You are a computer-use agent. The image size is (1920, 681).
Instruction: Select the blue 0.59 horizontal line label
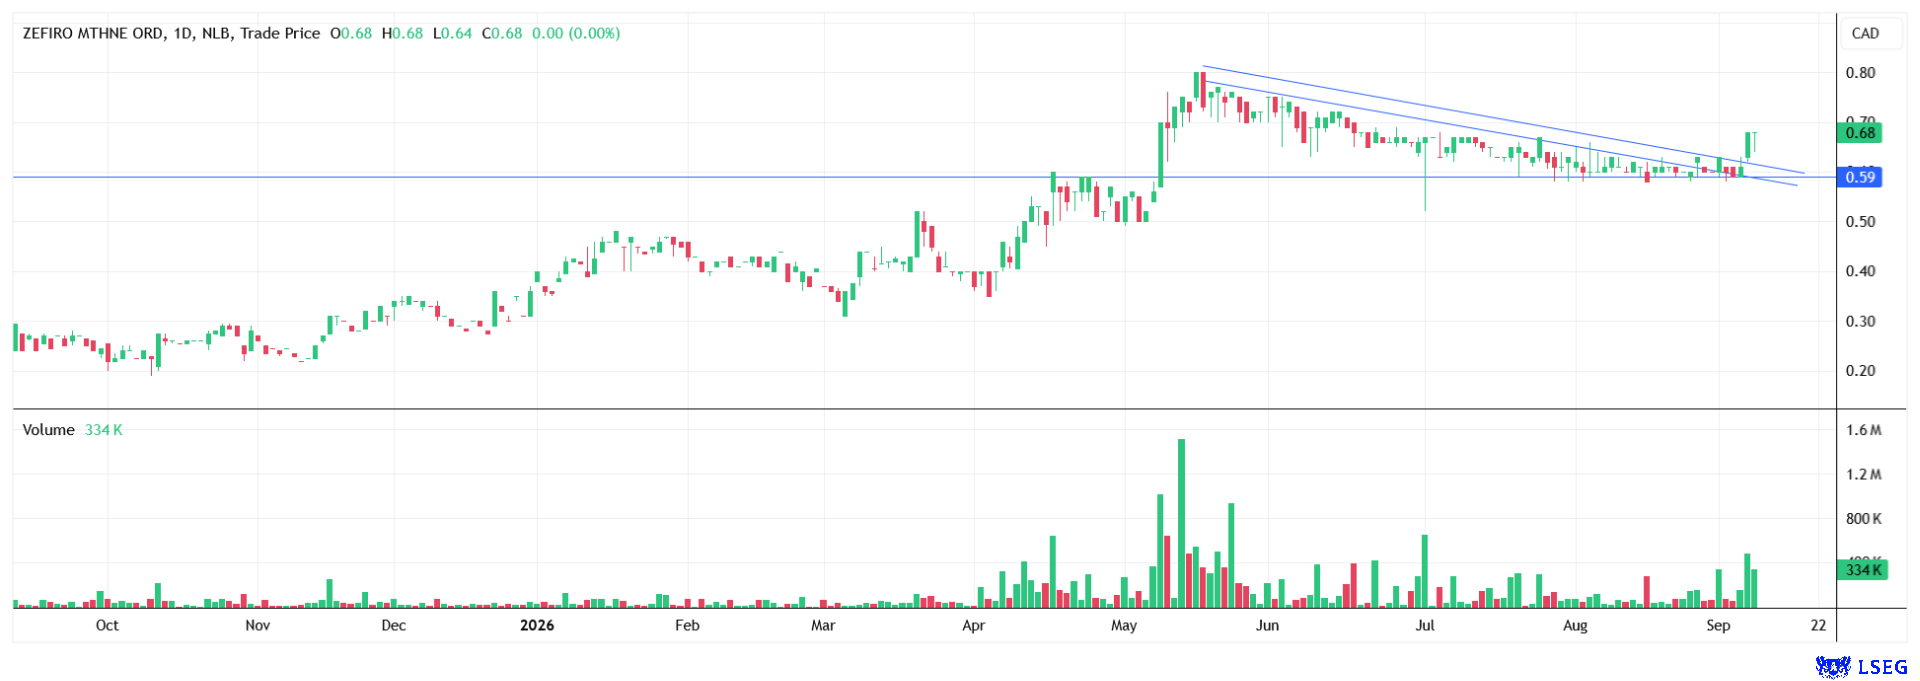pos(1859,177)
